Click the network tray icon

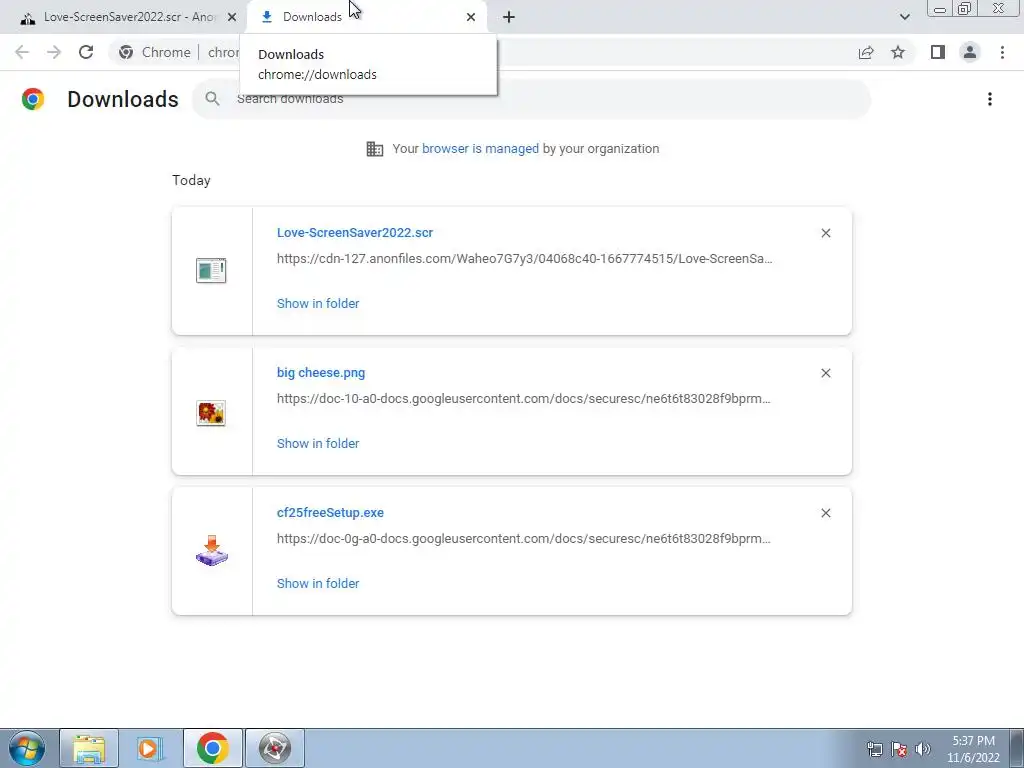click(874, 749)
